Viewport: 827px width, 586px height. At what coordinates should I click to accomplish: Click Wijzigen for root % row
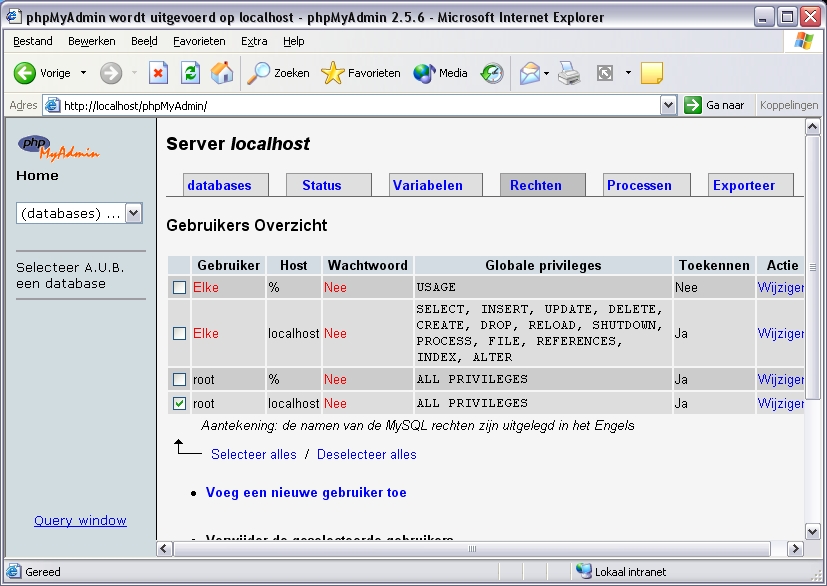[x=781, y=379]
